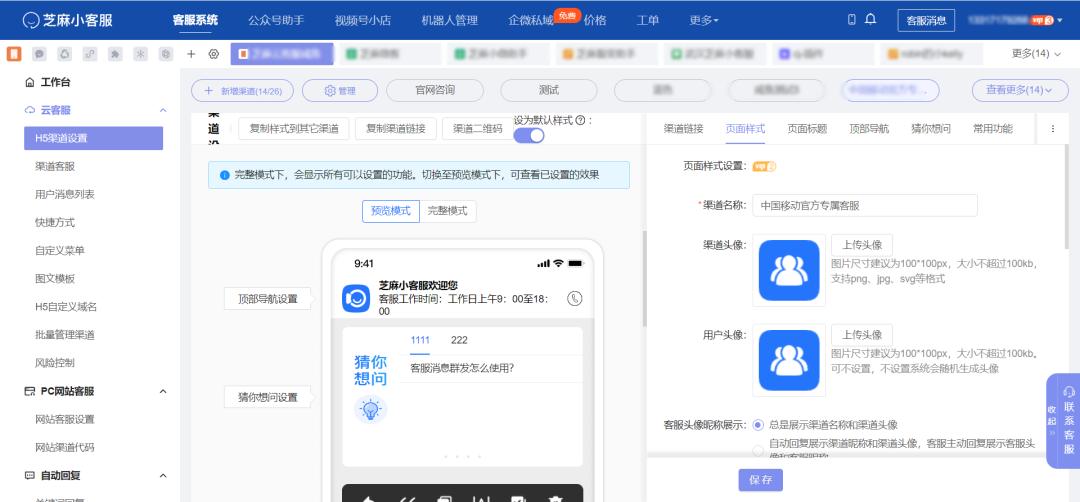
Task: Switch to the 常用功能 tab
Action: pos(993,129)
